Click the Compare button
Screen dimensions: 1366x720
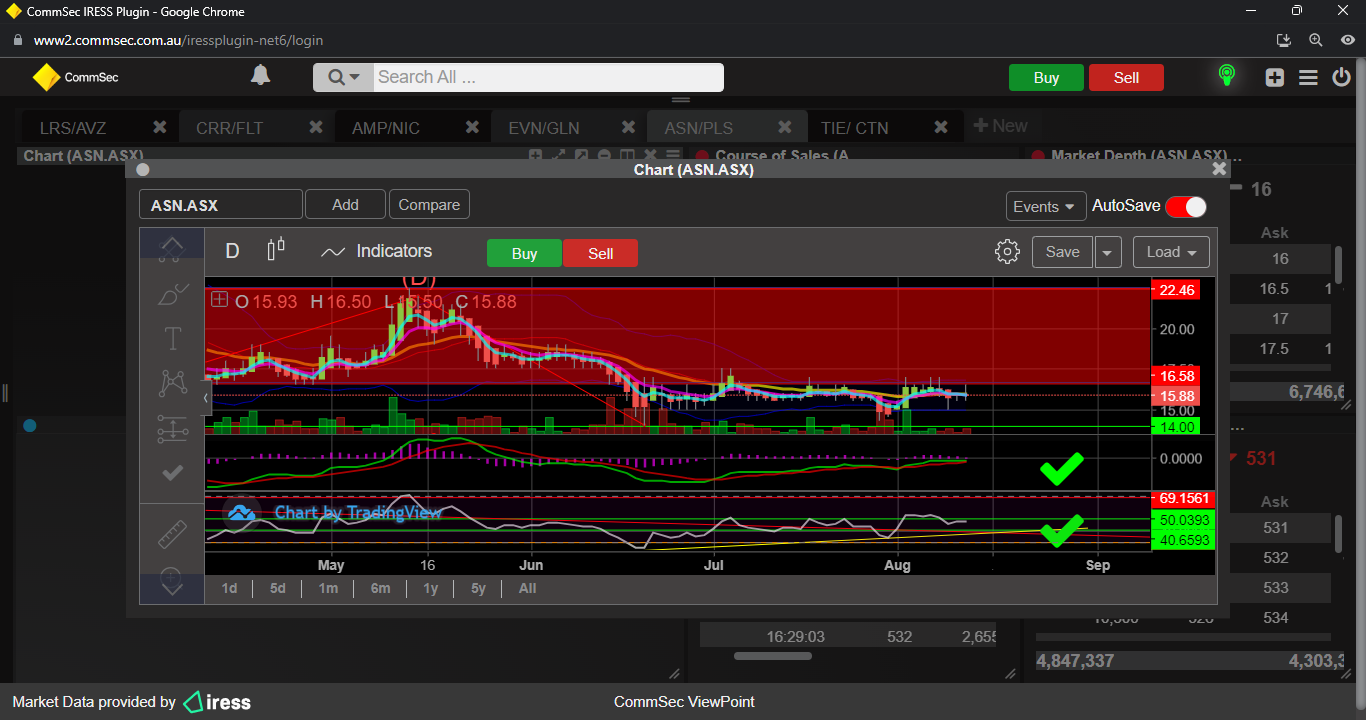(429, 205)
